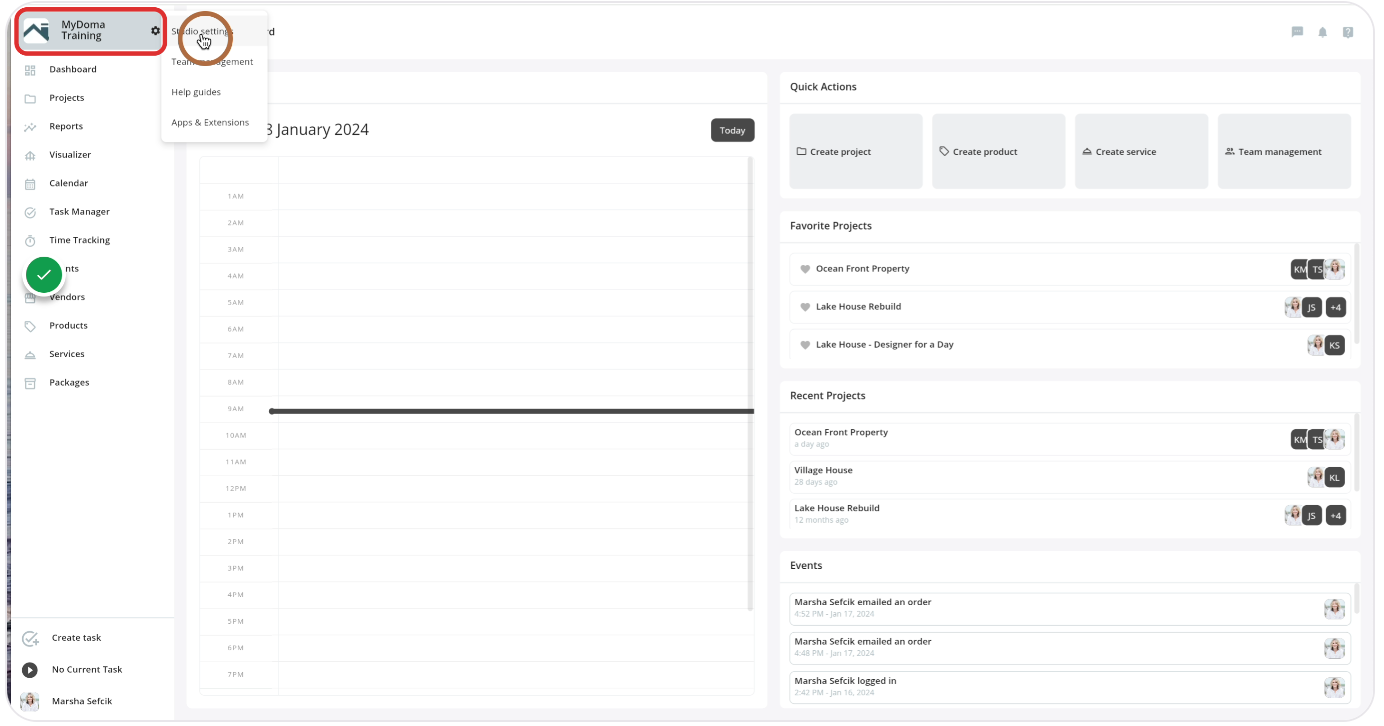This screenshot has height=726, width=1384.
Task: Open Services from the sidebar
Action: point(67,354)
